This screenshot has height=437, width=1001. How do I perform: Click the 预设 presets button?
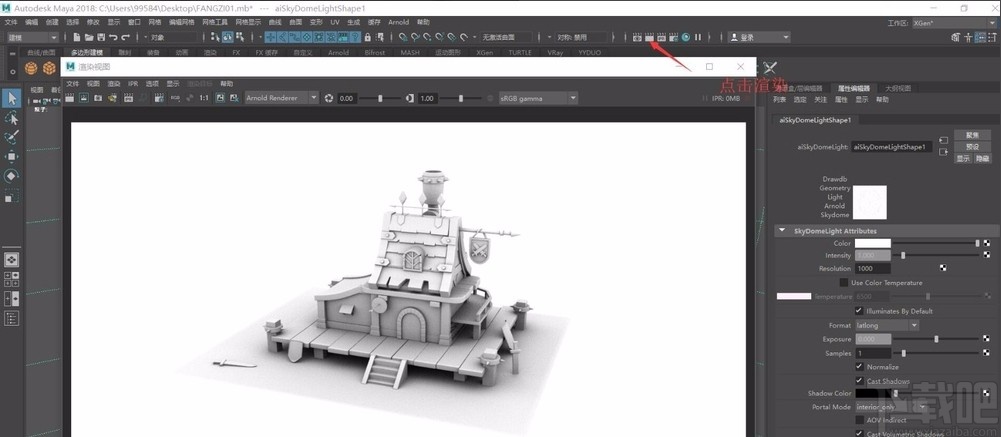click(x=972, y=147)
